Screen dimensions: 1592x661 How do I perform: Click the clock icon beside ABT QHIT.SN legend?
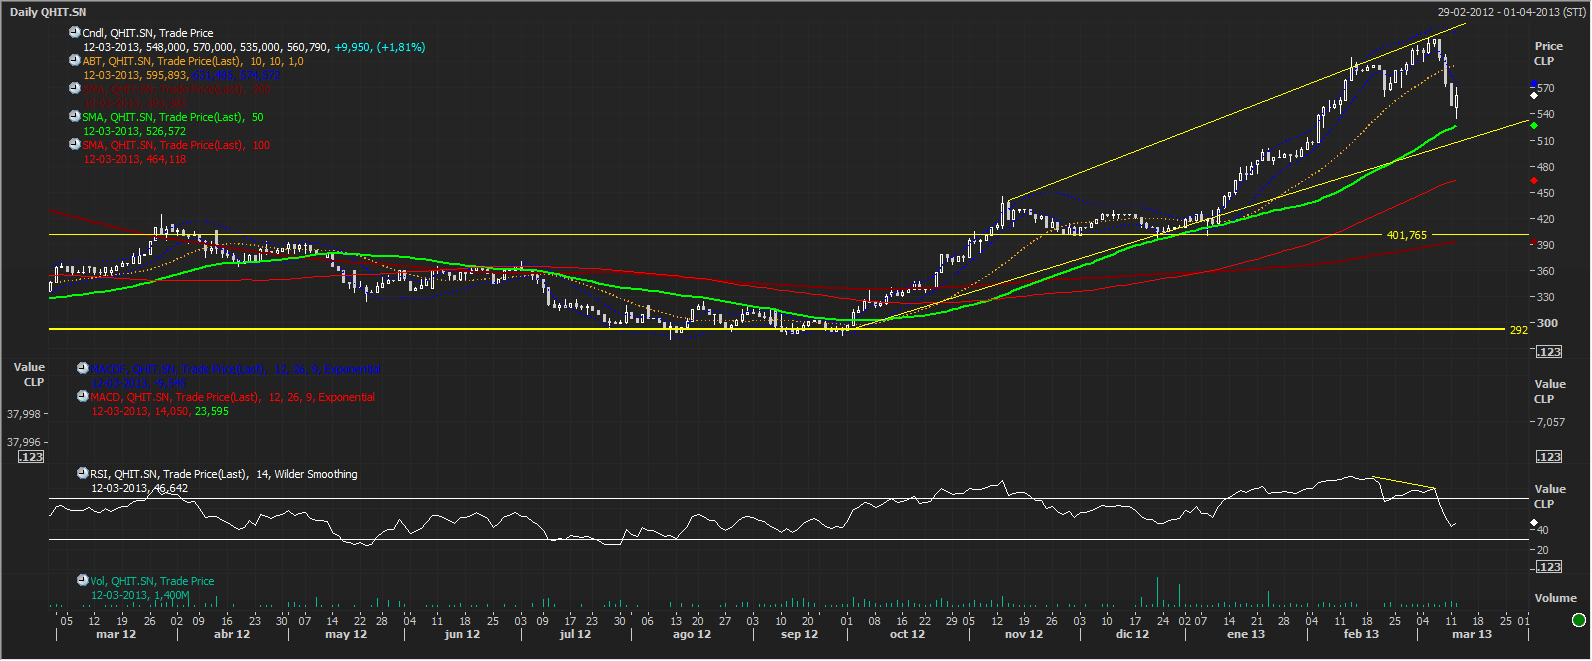coord(74,60)
